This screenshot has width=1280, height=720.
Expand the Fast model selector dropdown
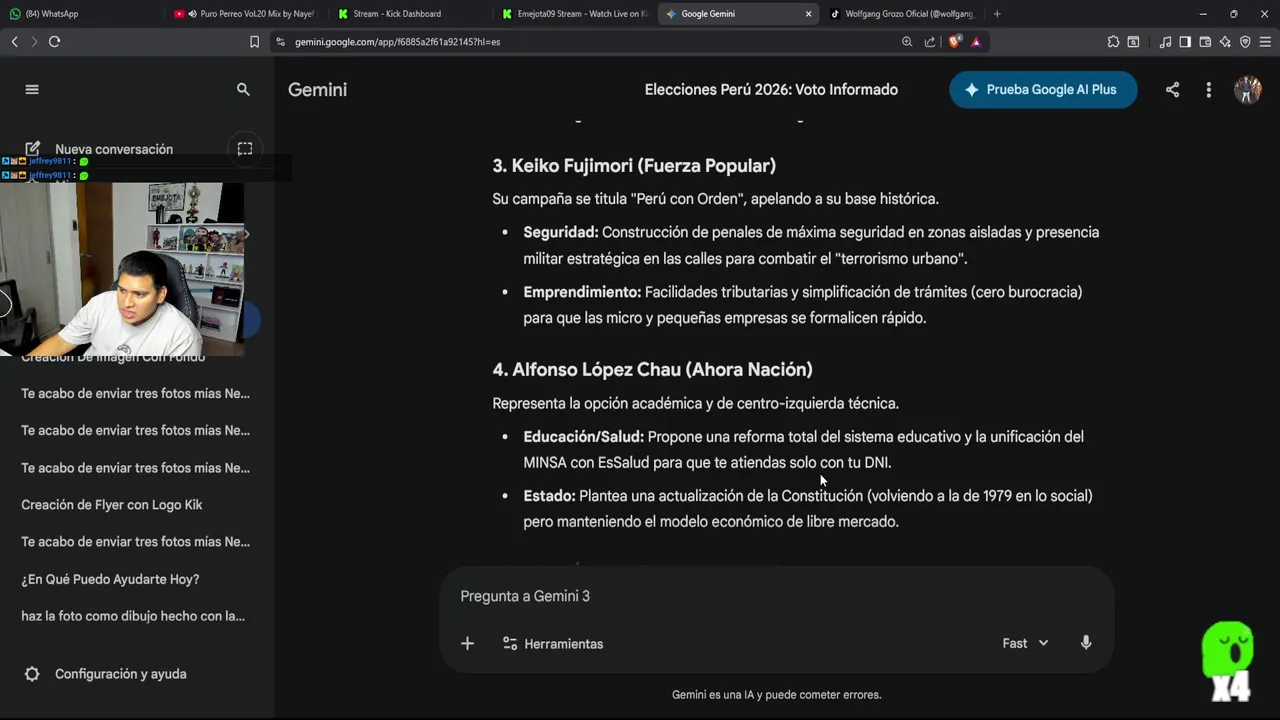[1025, 643]
